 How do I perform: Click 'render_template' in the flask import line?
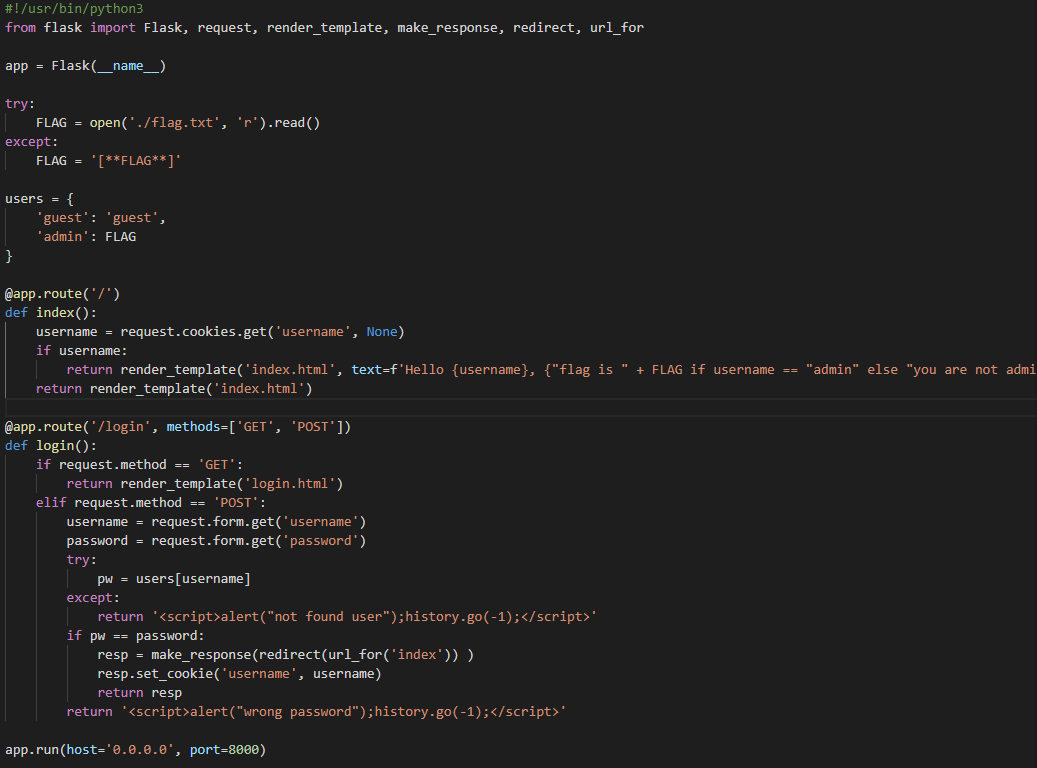click(x=324, y=28)
